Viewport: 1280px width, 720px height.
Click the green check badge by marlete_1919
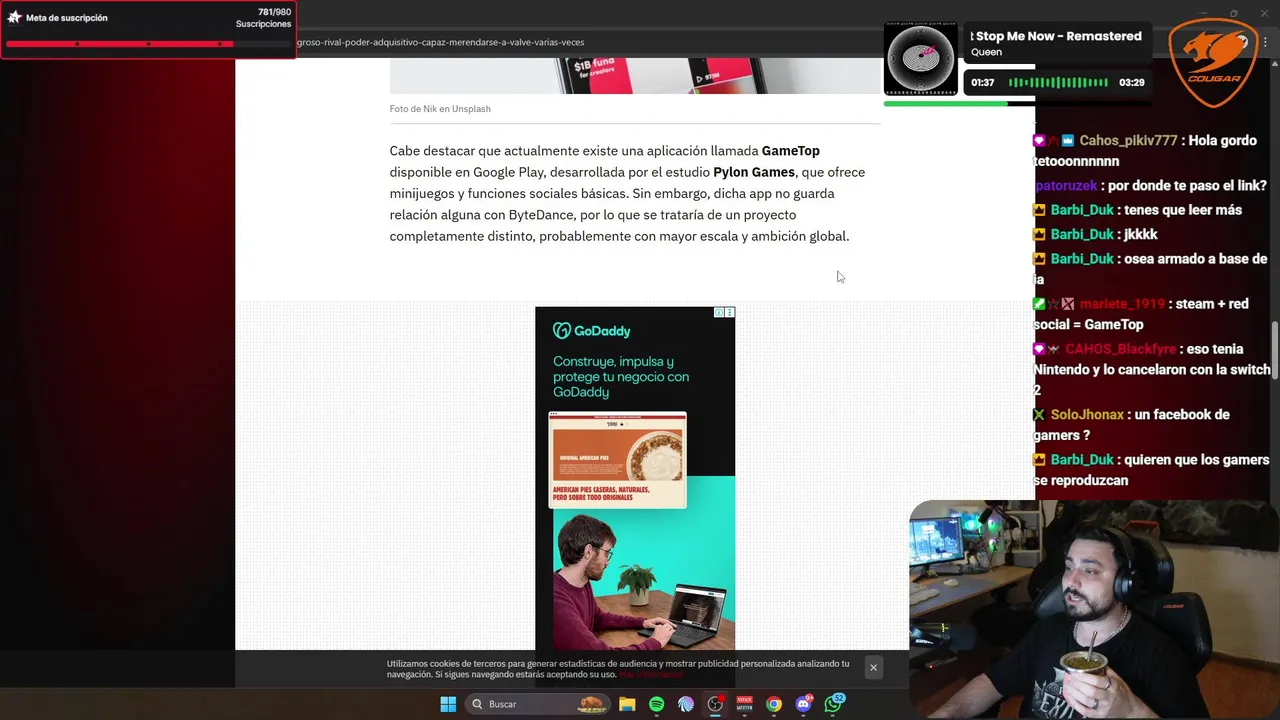[x=1040, y=304]
